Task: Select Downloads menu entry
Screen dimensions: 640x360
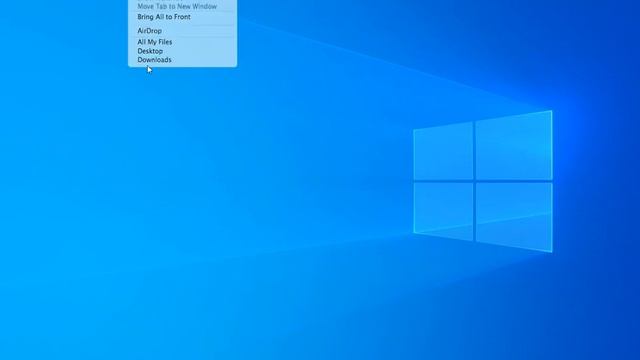Action: pos(182,60)
